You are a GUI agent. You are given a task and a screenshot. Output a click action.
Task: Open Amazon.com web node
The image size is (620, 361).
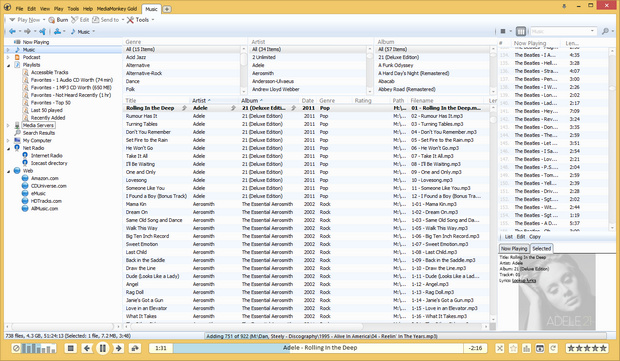point(45,178)
